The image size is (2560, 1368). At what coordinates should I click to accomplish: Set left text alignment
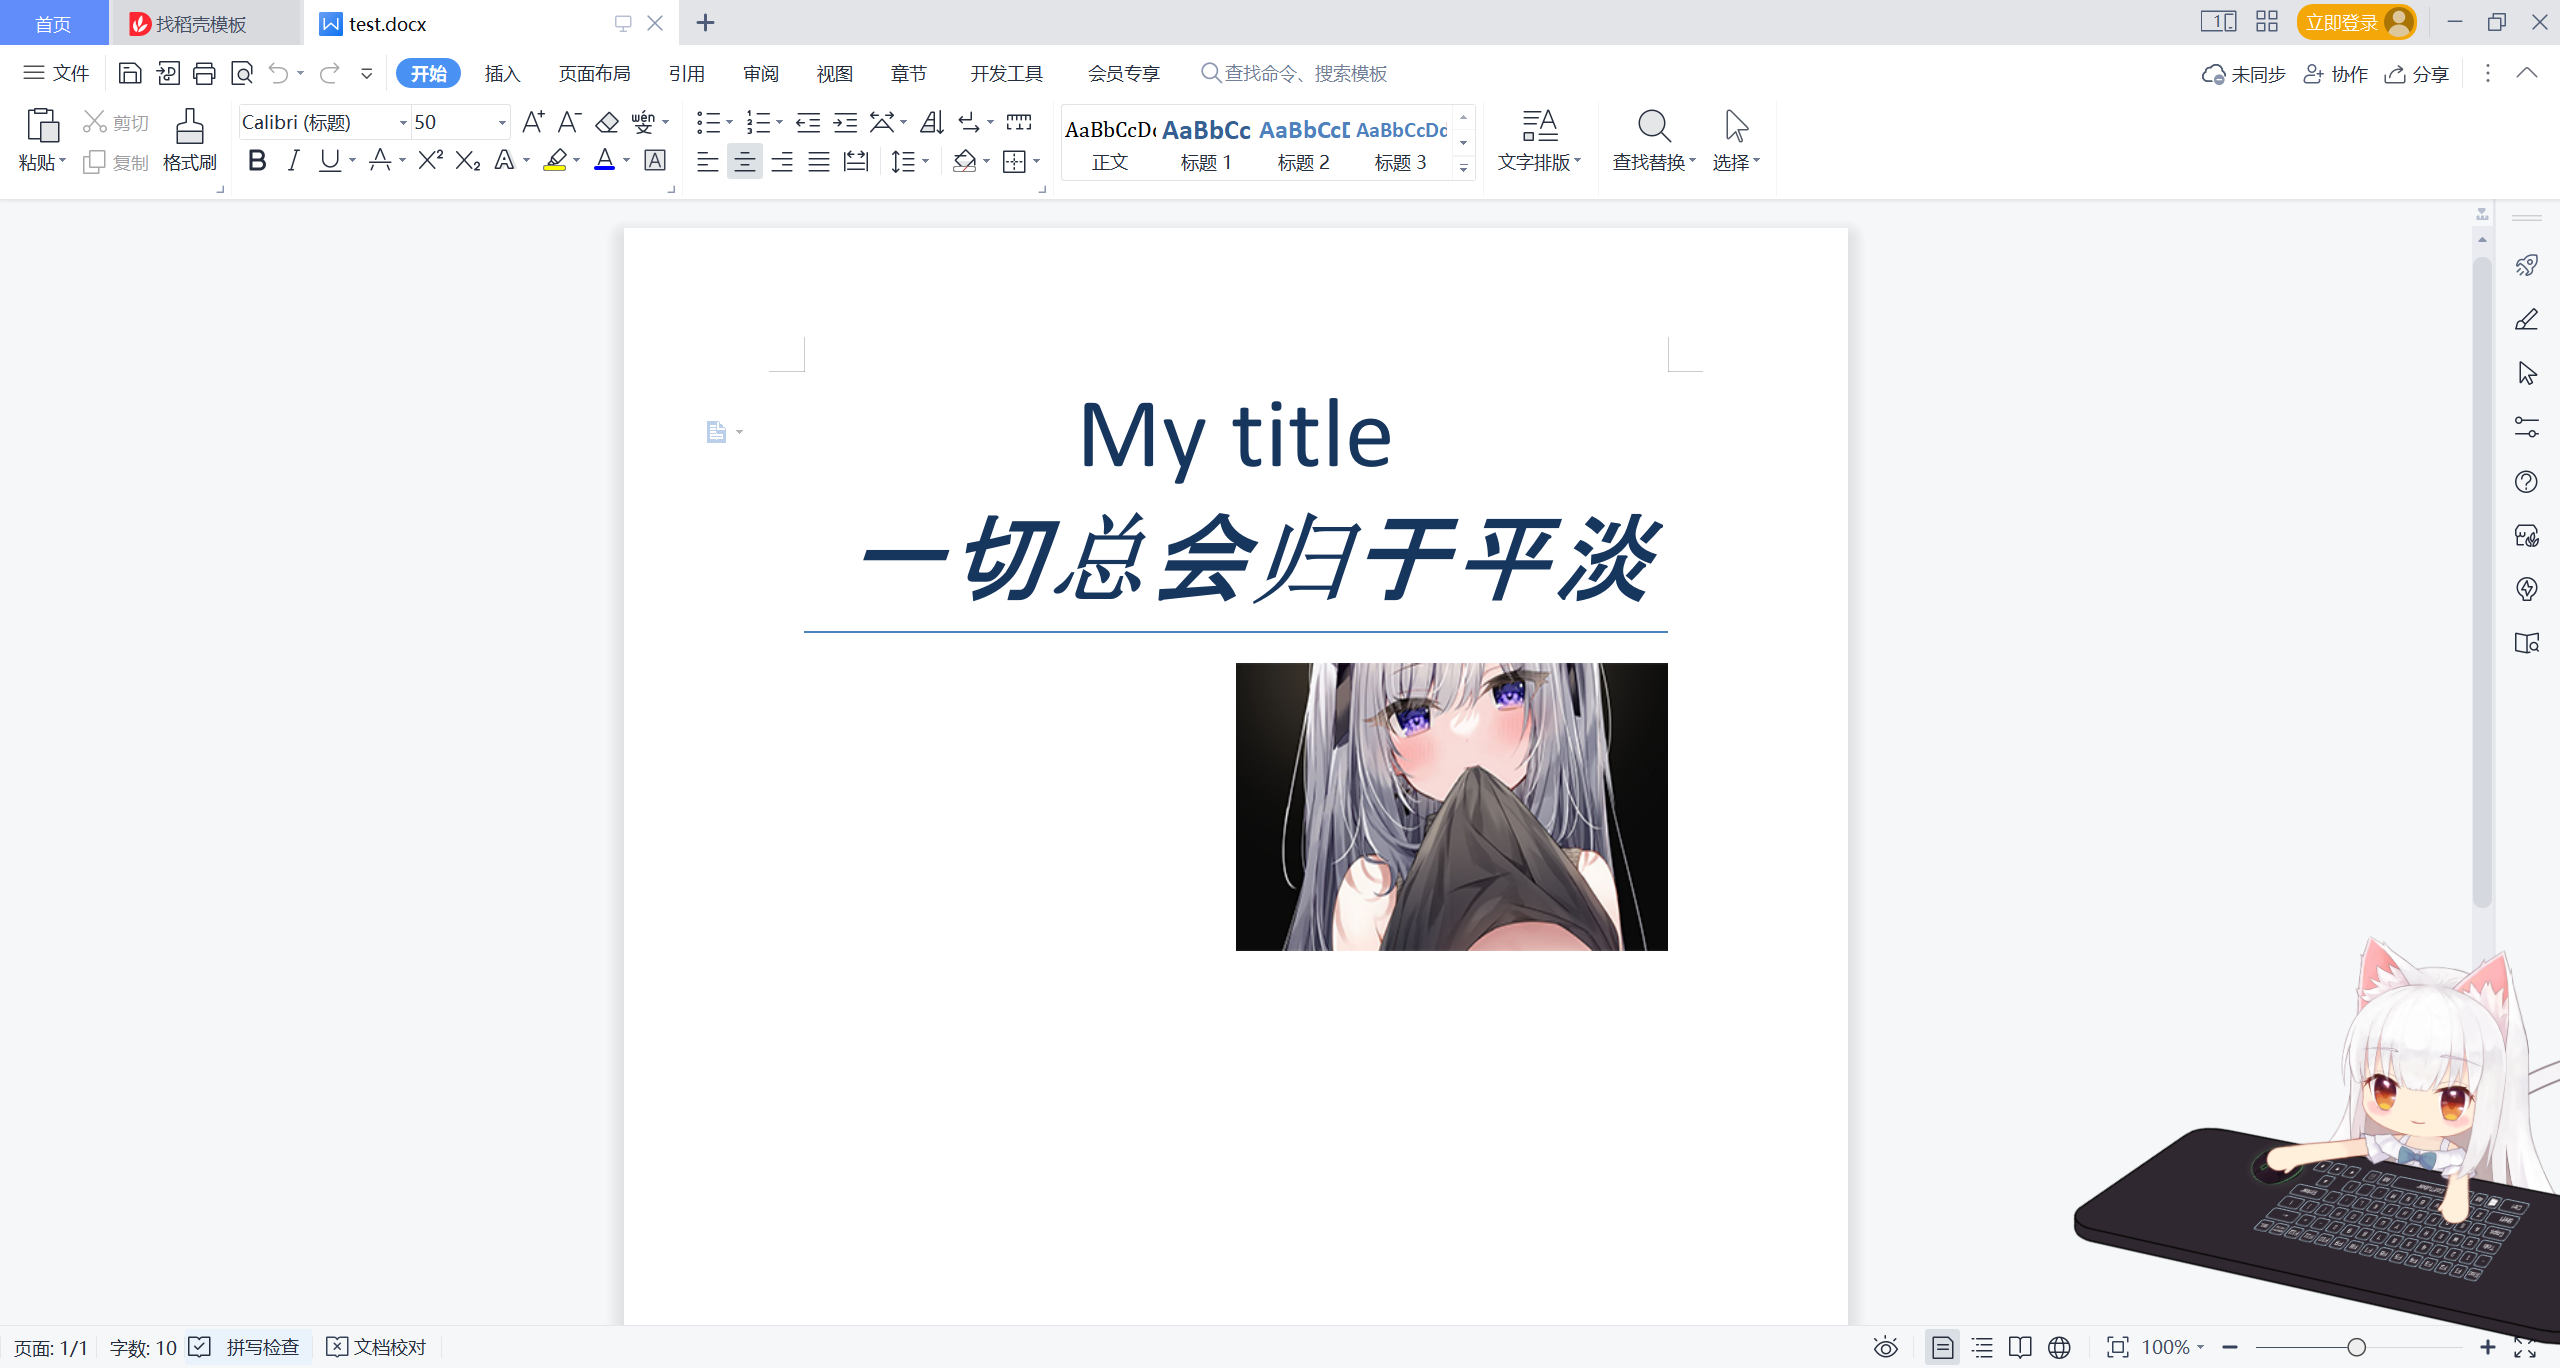click(x=707, y=161)
